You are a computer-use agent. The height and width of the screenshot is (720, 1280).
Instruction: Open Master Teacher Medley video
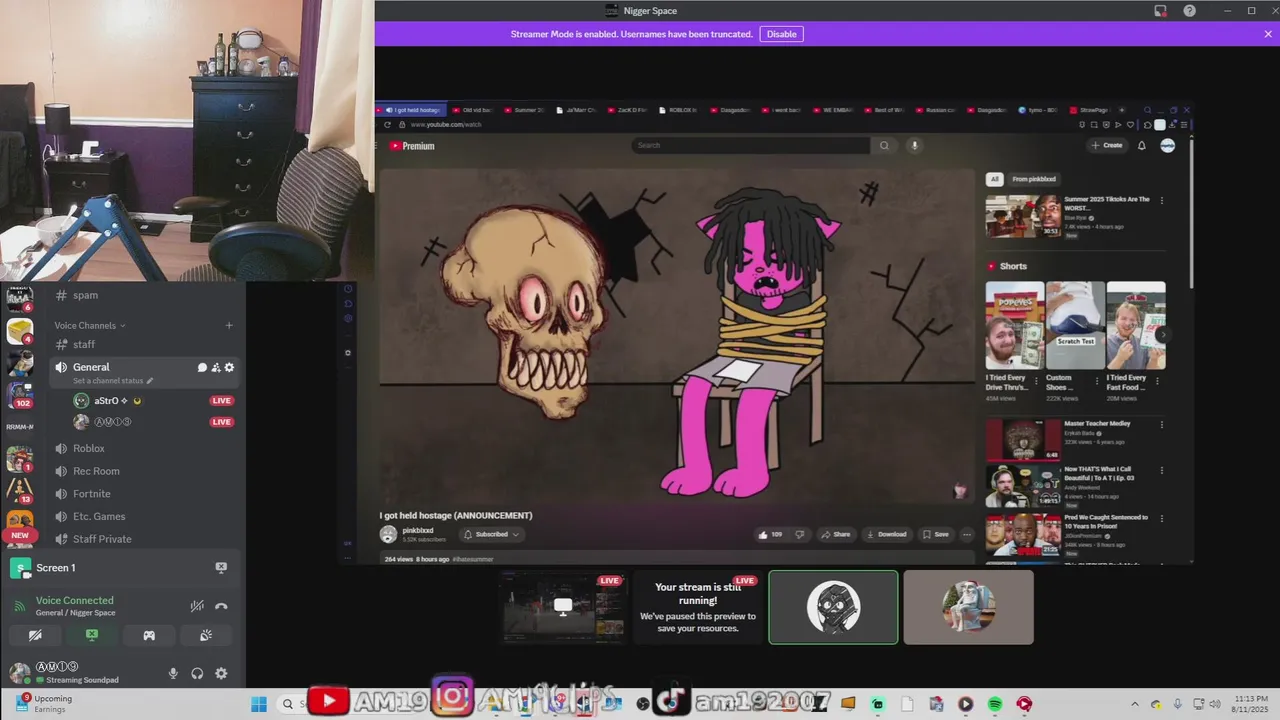click(1023, 439)
